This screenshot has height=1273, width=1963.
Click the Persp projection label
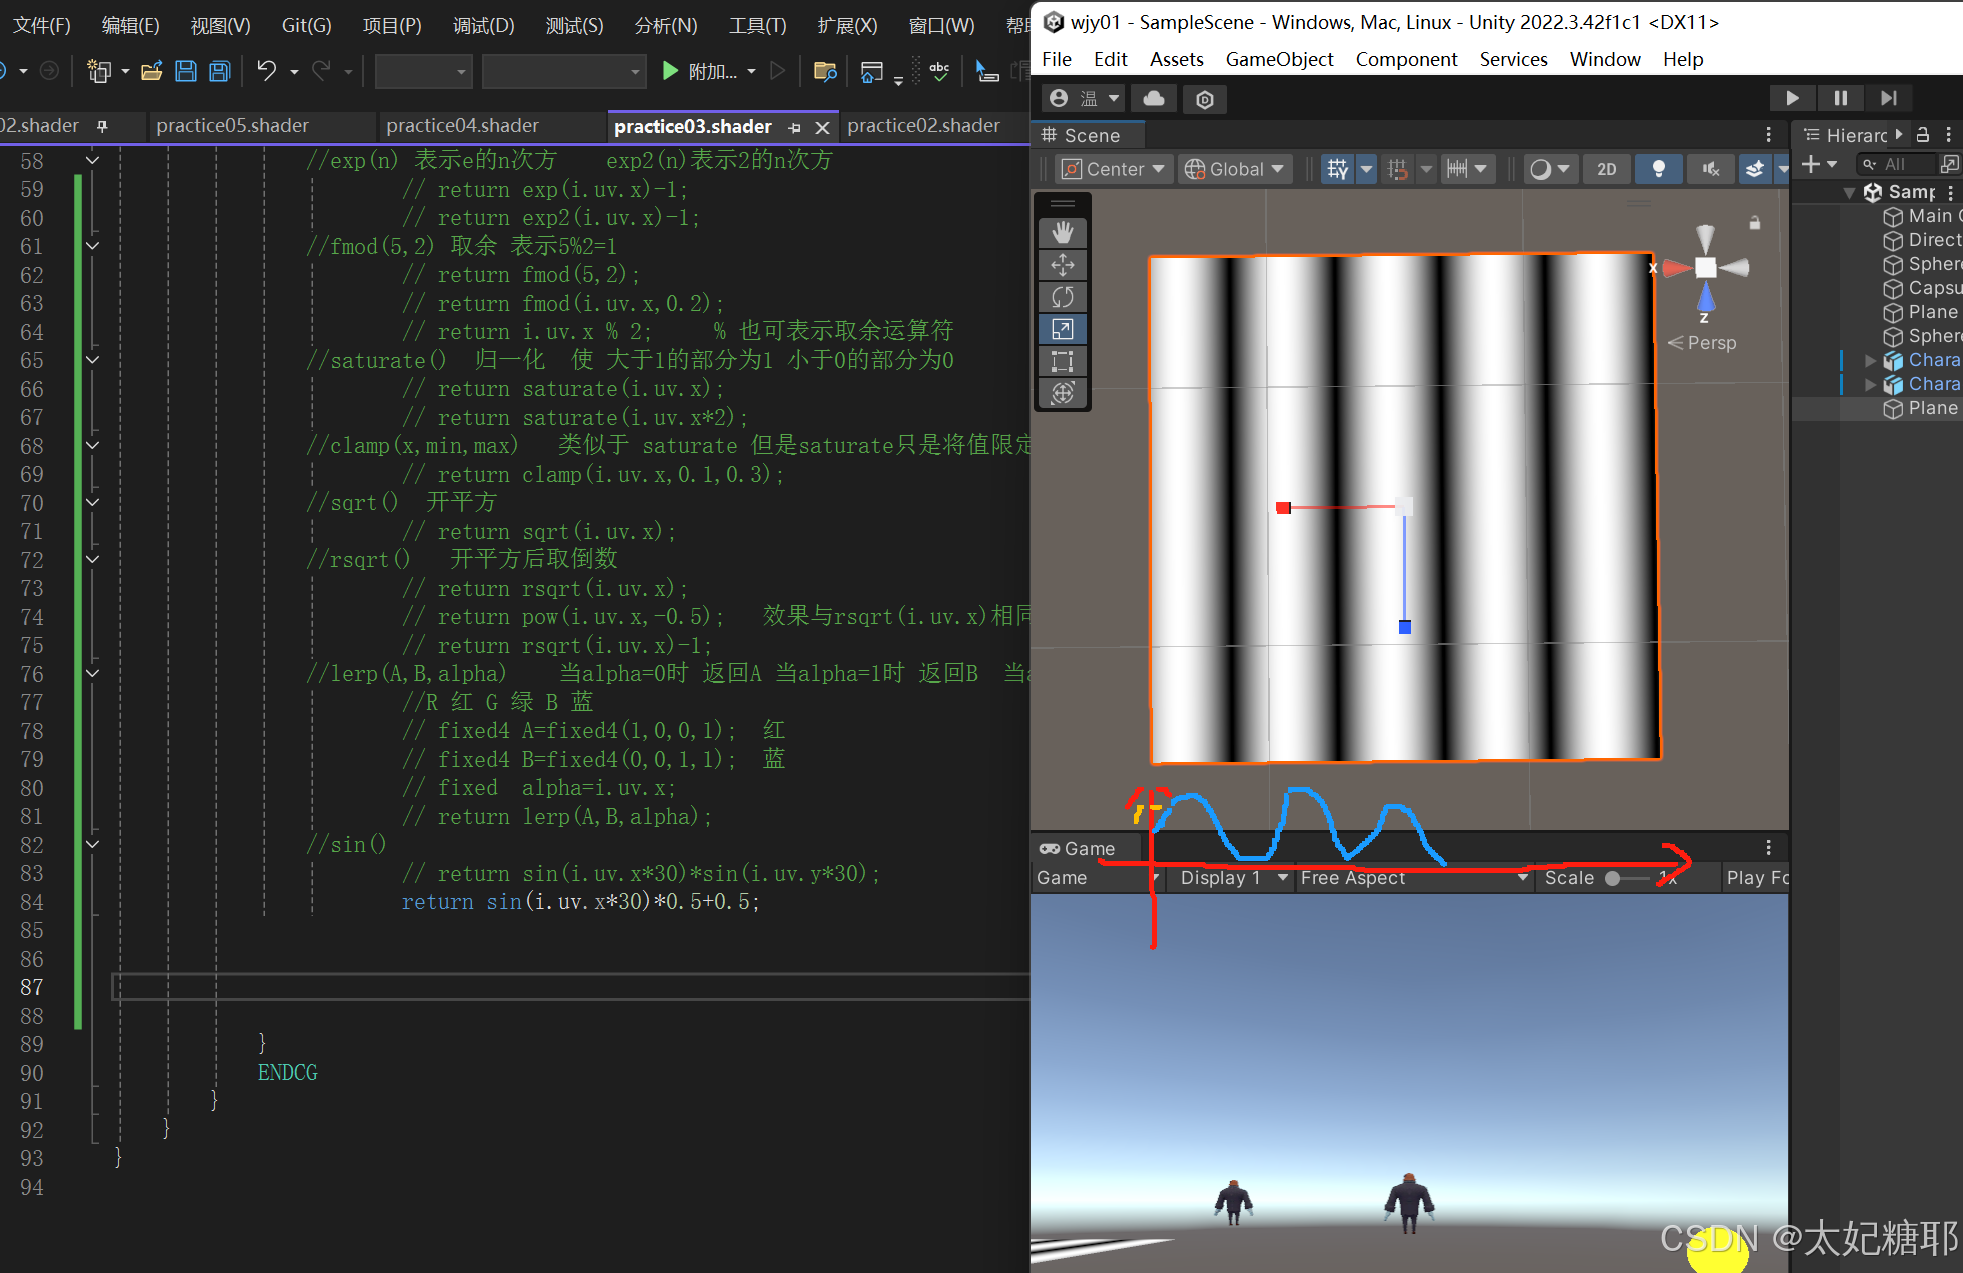pyautogui.click(x=1711, y=342)
